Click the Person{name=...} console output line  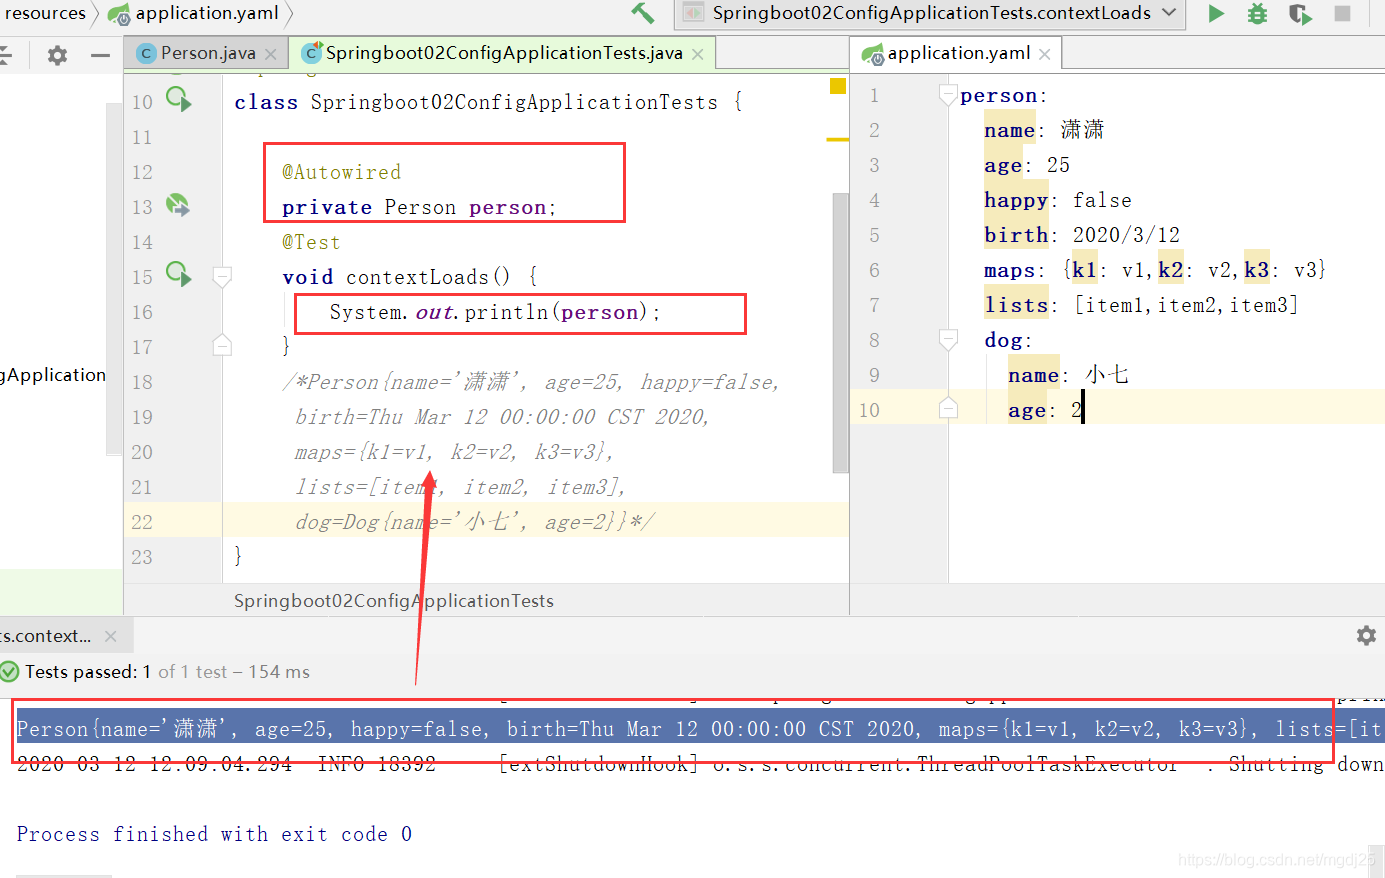pos(700,729)
